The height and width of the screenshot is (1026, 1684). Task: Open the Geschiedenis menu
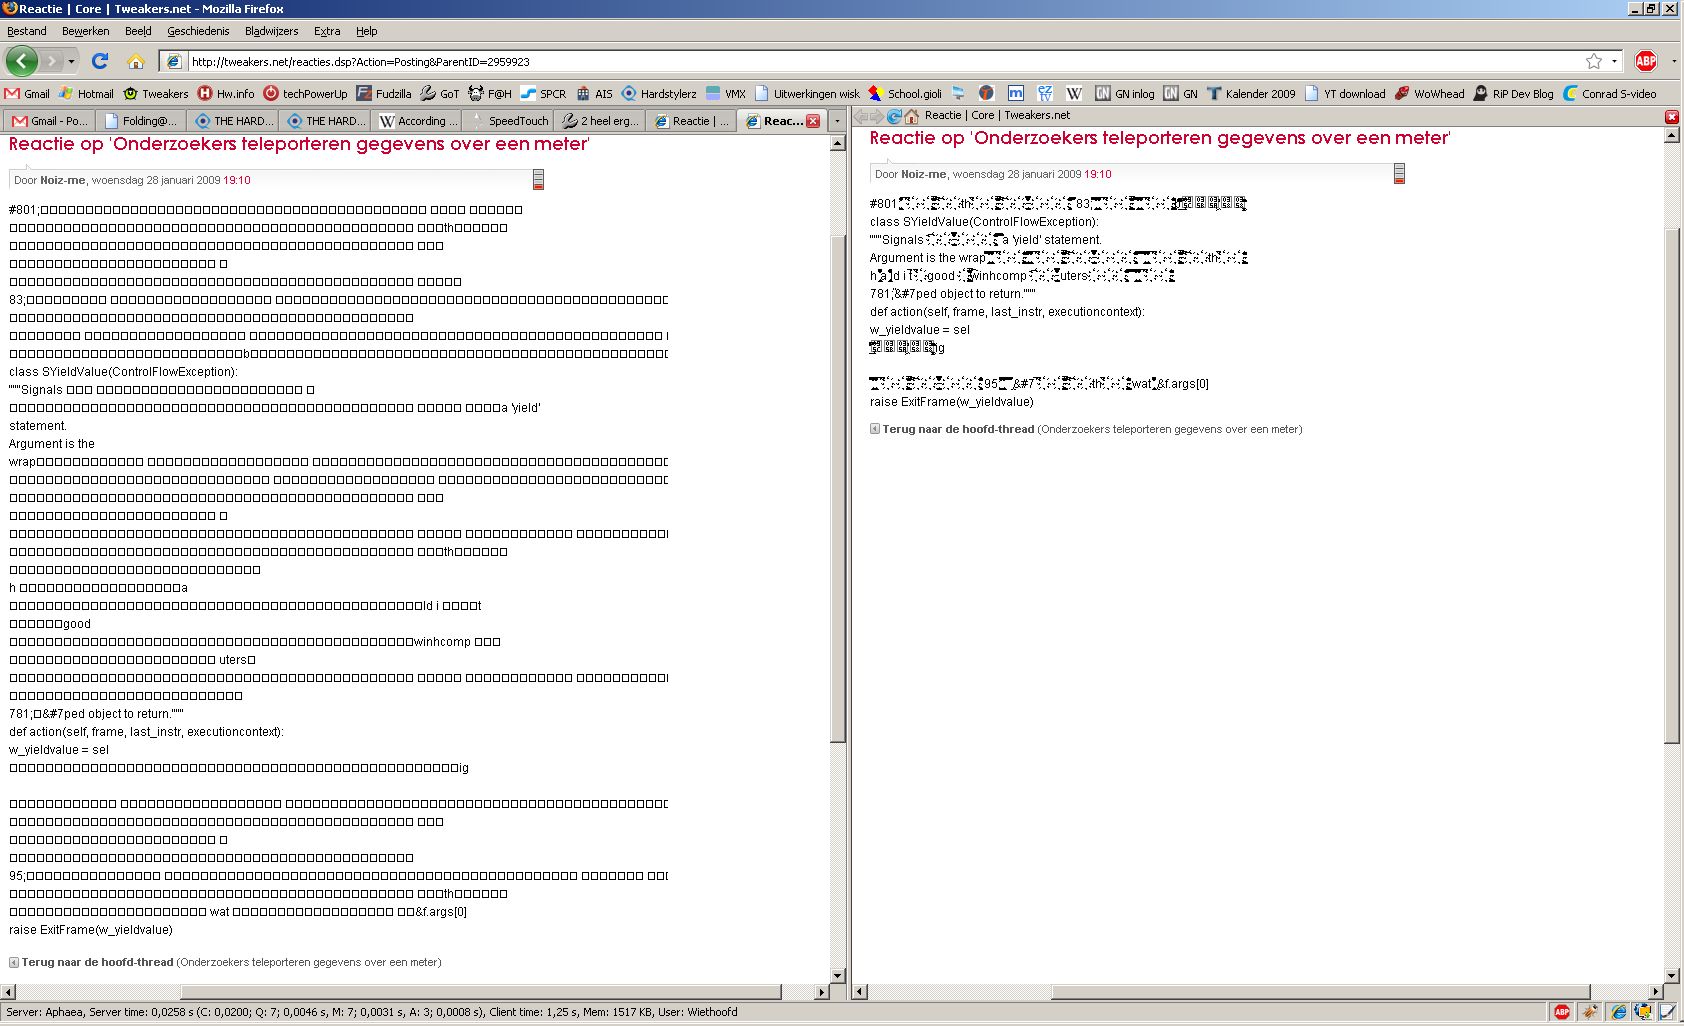click(x=198, y=31)
